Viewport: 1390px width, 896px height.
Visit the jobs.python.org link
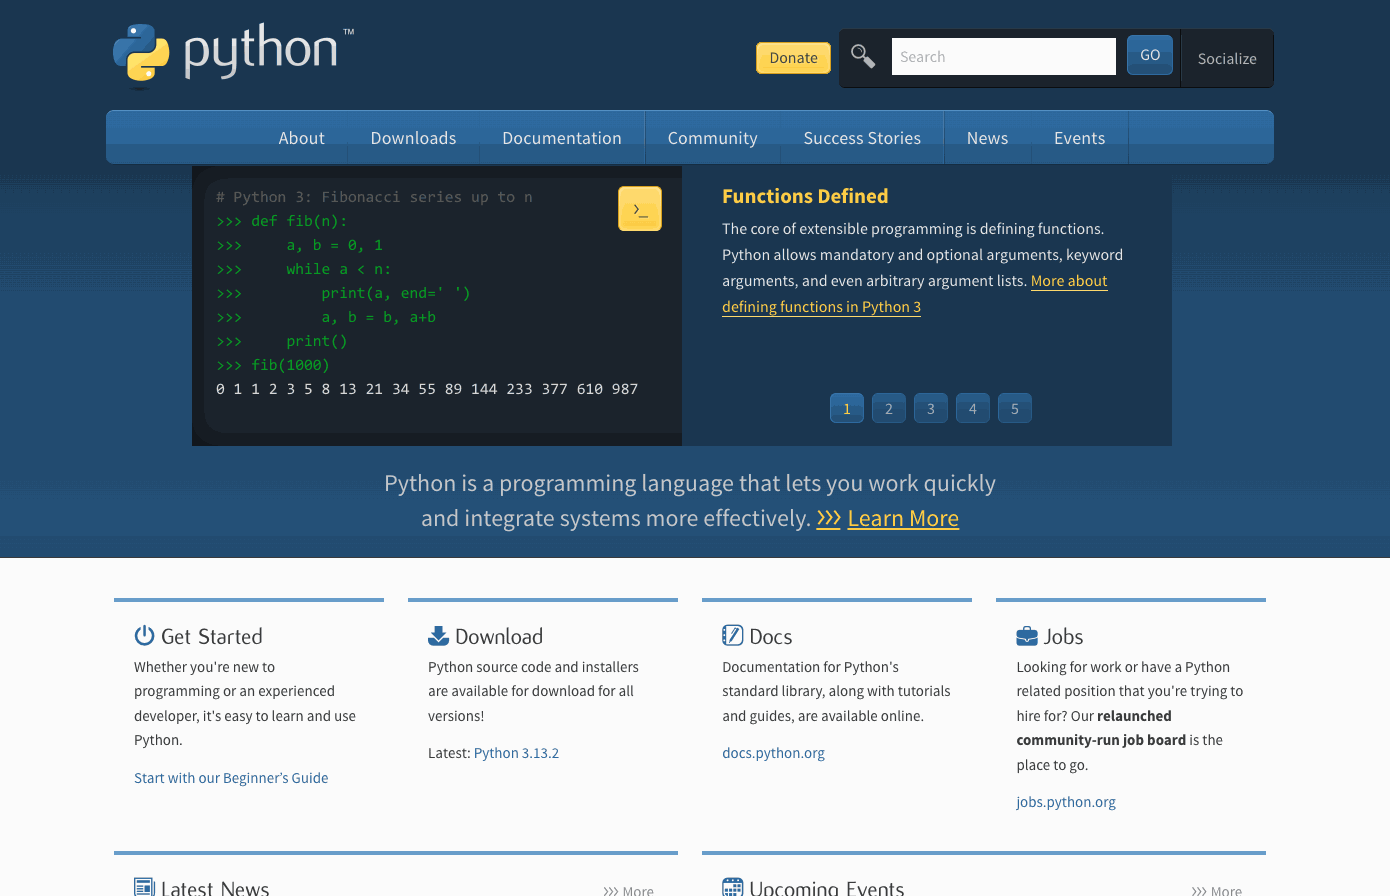(x=1066, y=802)
